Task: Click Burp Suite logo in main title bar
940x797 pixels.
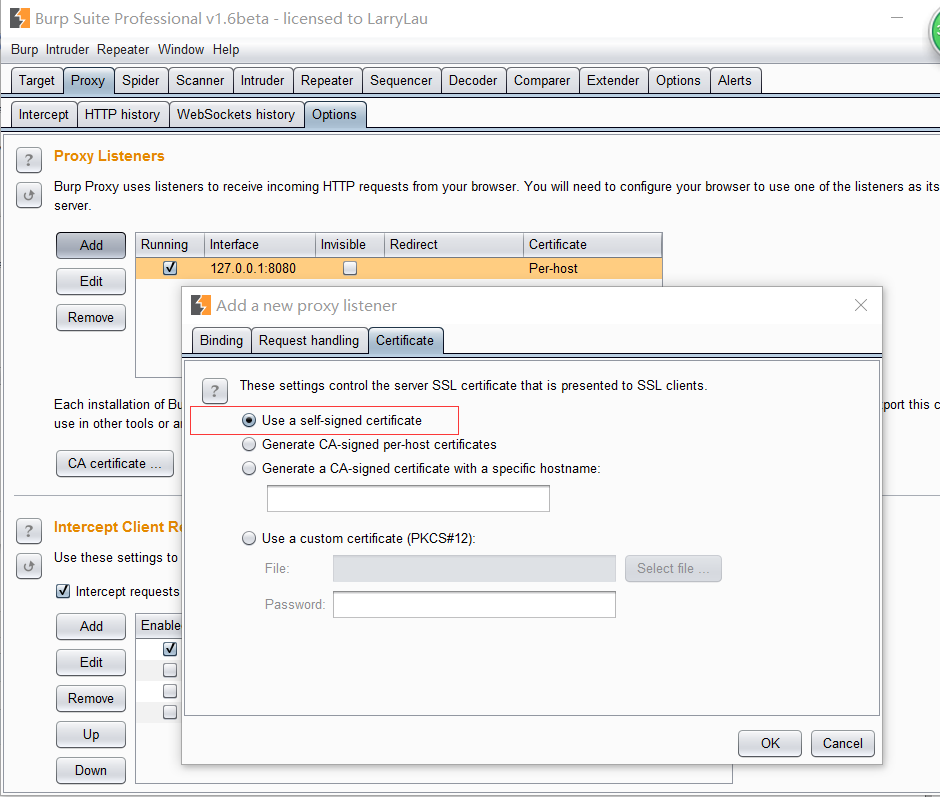Action: [20, 18]
